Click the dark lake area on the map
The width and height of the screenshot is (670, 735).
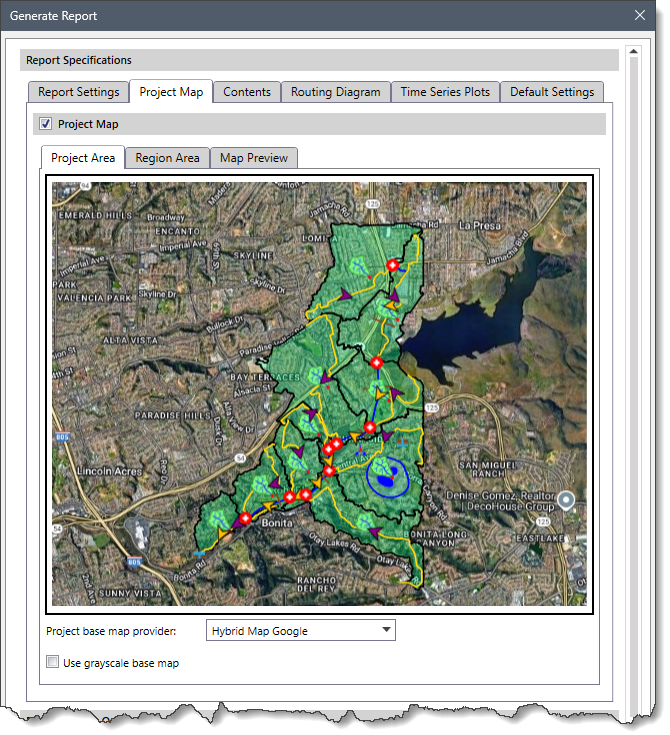click(470, 330)
